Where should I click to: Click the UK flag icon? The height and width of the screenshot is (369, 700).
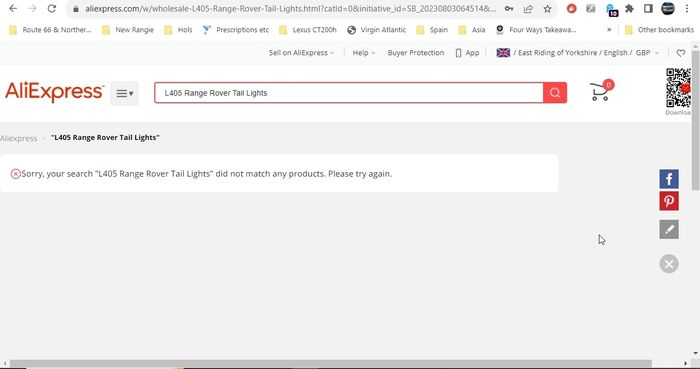(x=503, y=53)
